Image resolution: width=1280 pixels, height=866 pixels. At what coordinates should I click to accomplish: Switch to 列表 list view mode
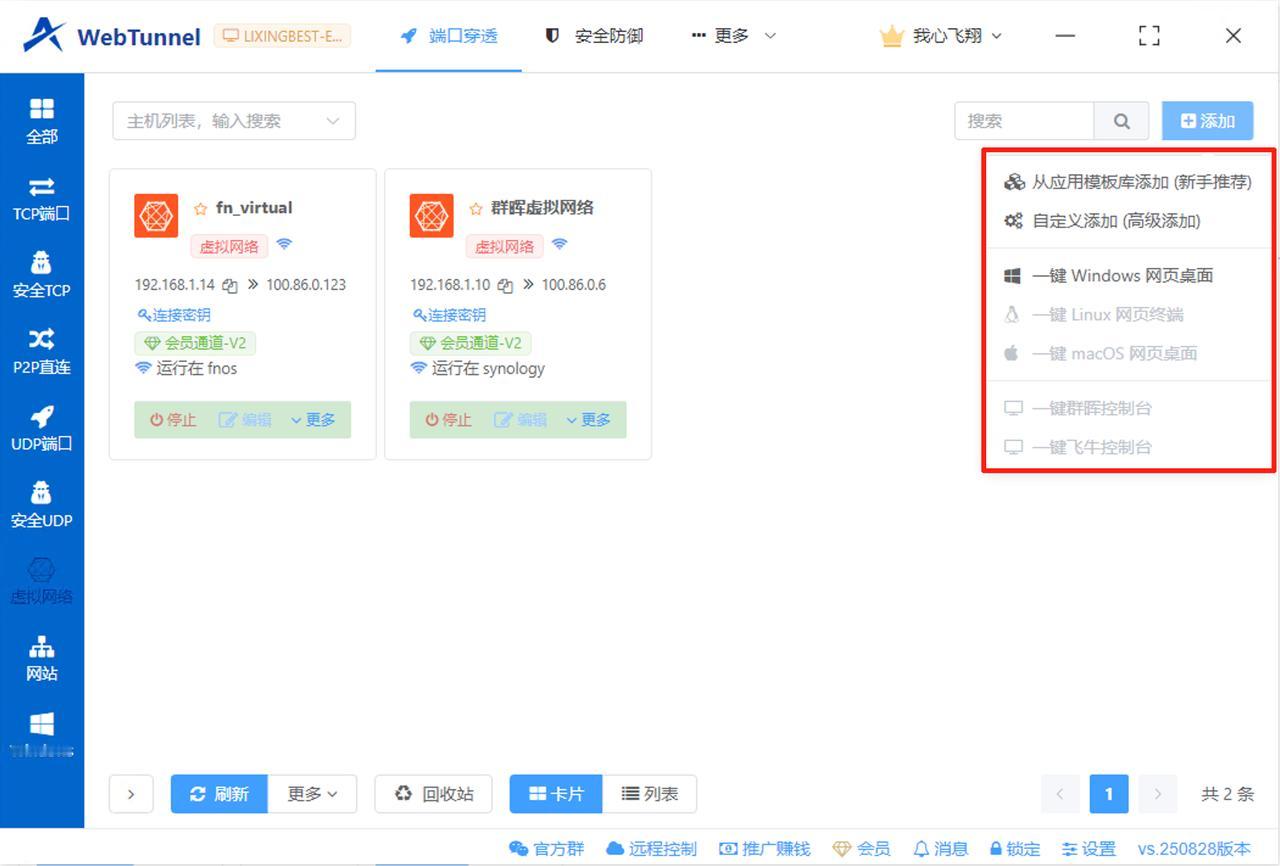[651, 794]
